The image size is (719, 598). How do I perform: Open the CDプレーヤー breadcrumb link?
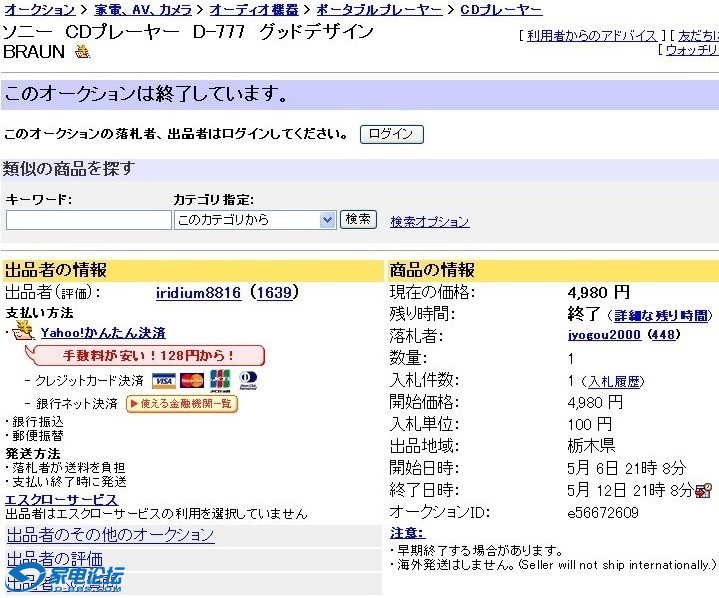coord(501,10)
